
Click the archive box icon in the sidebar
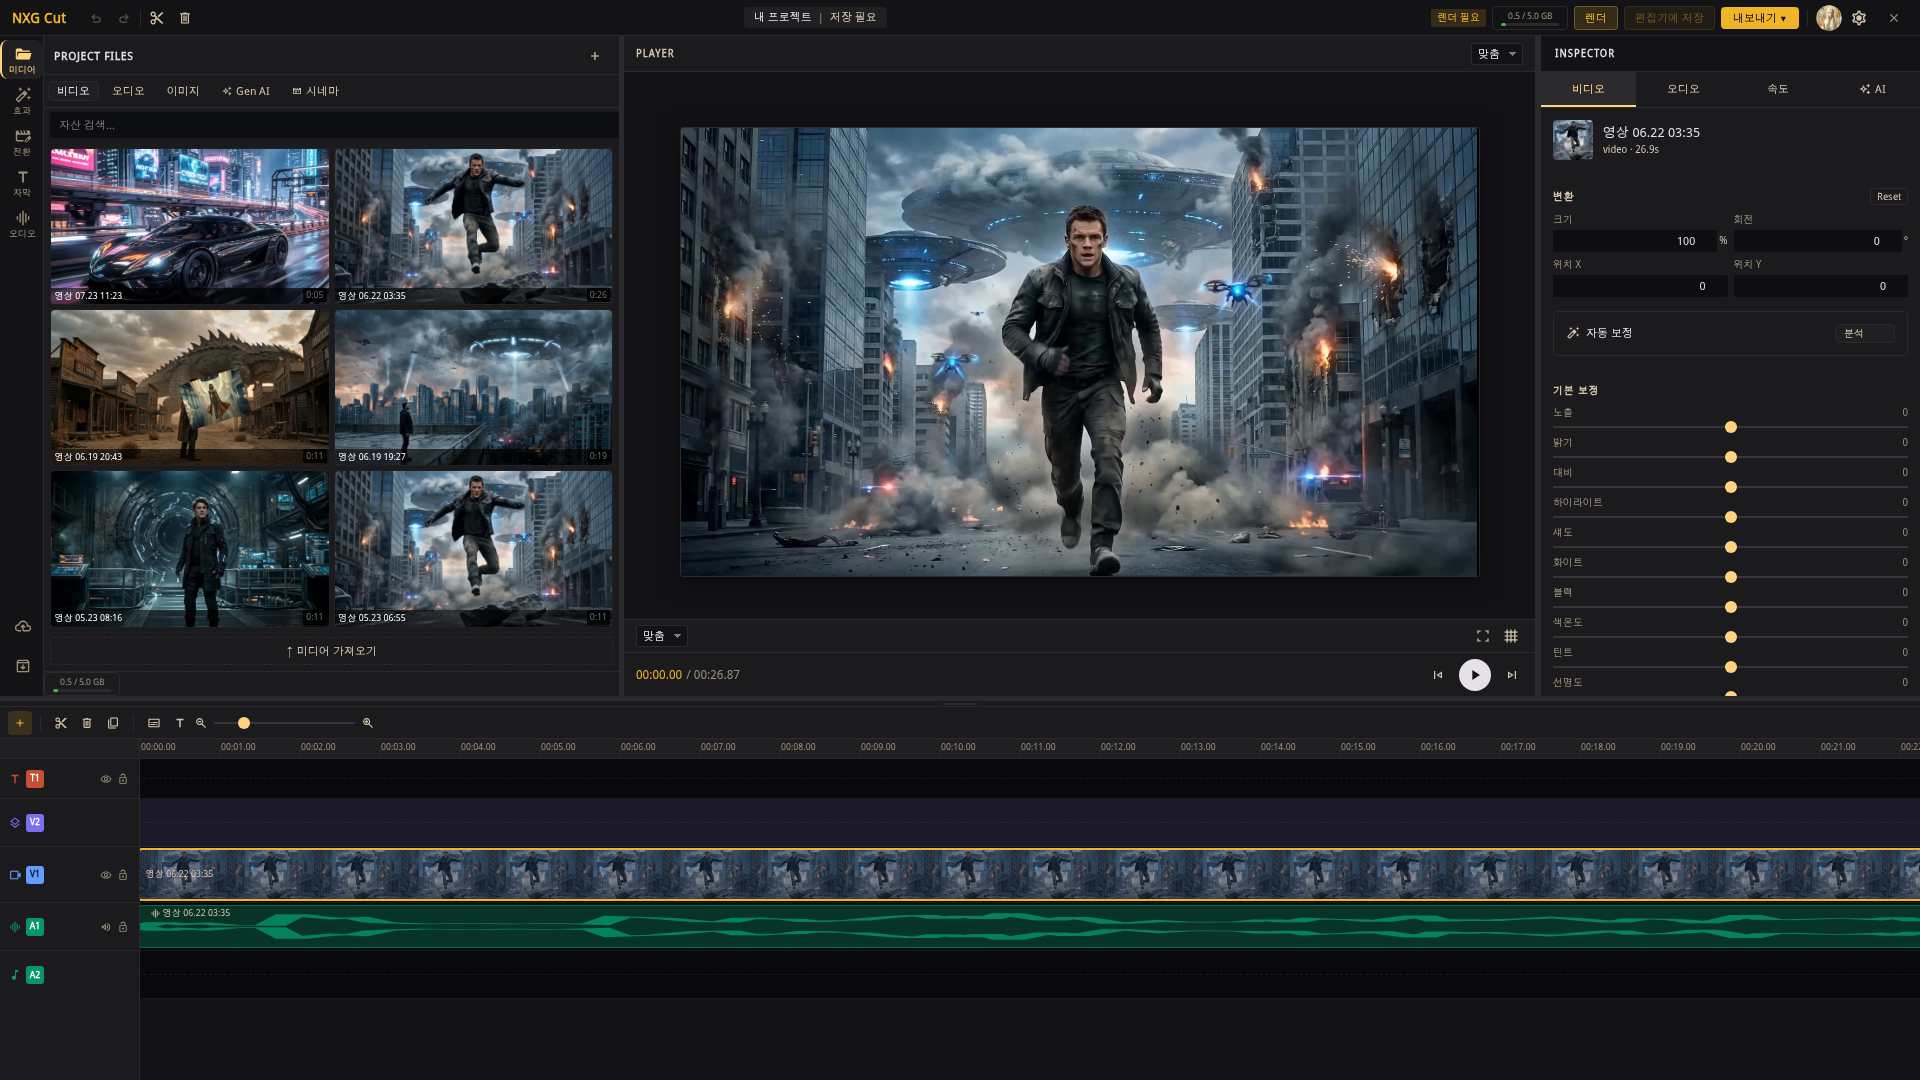point(22,666)
